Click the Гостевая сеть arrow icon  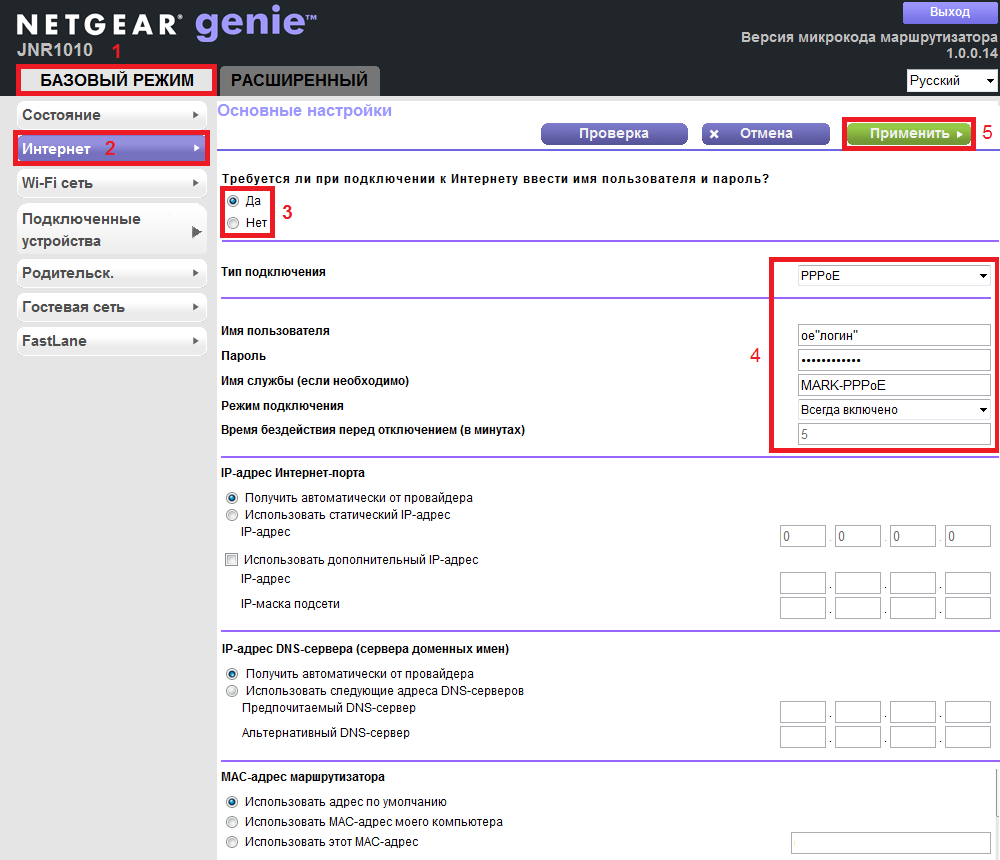click(x=196, y=307)
